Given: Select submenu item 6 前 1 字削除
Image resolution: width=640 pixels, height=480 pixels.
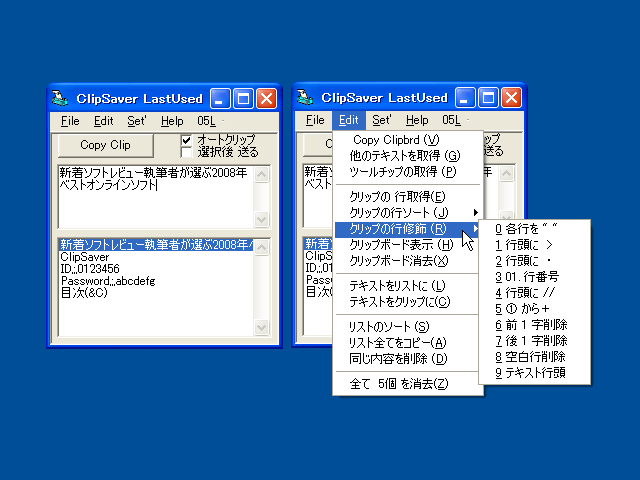Looking at the screenshot, I should (x=534, y=325).
